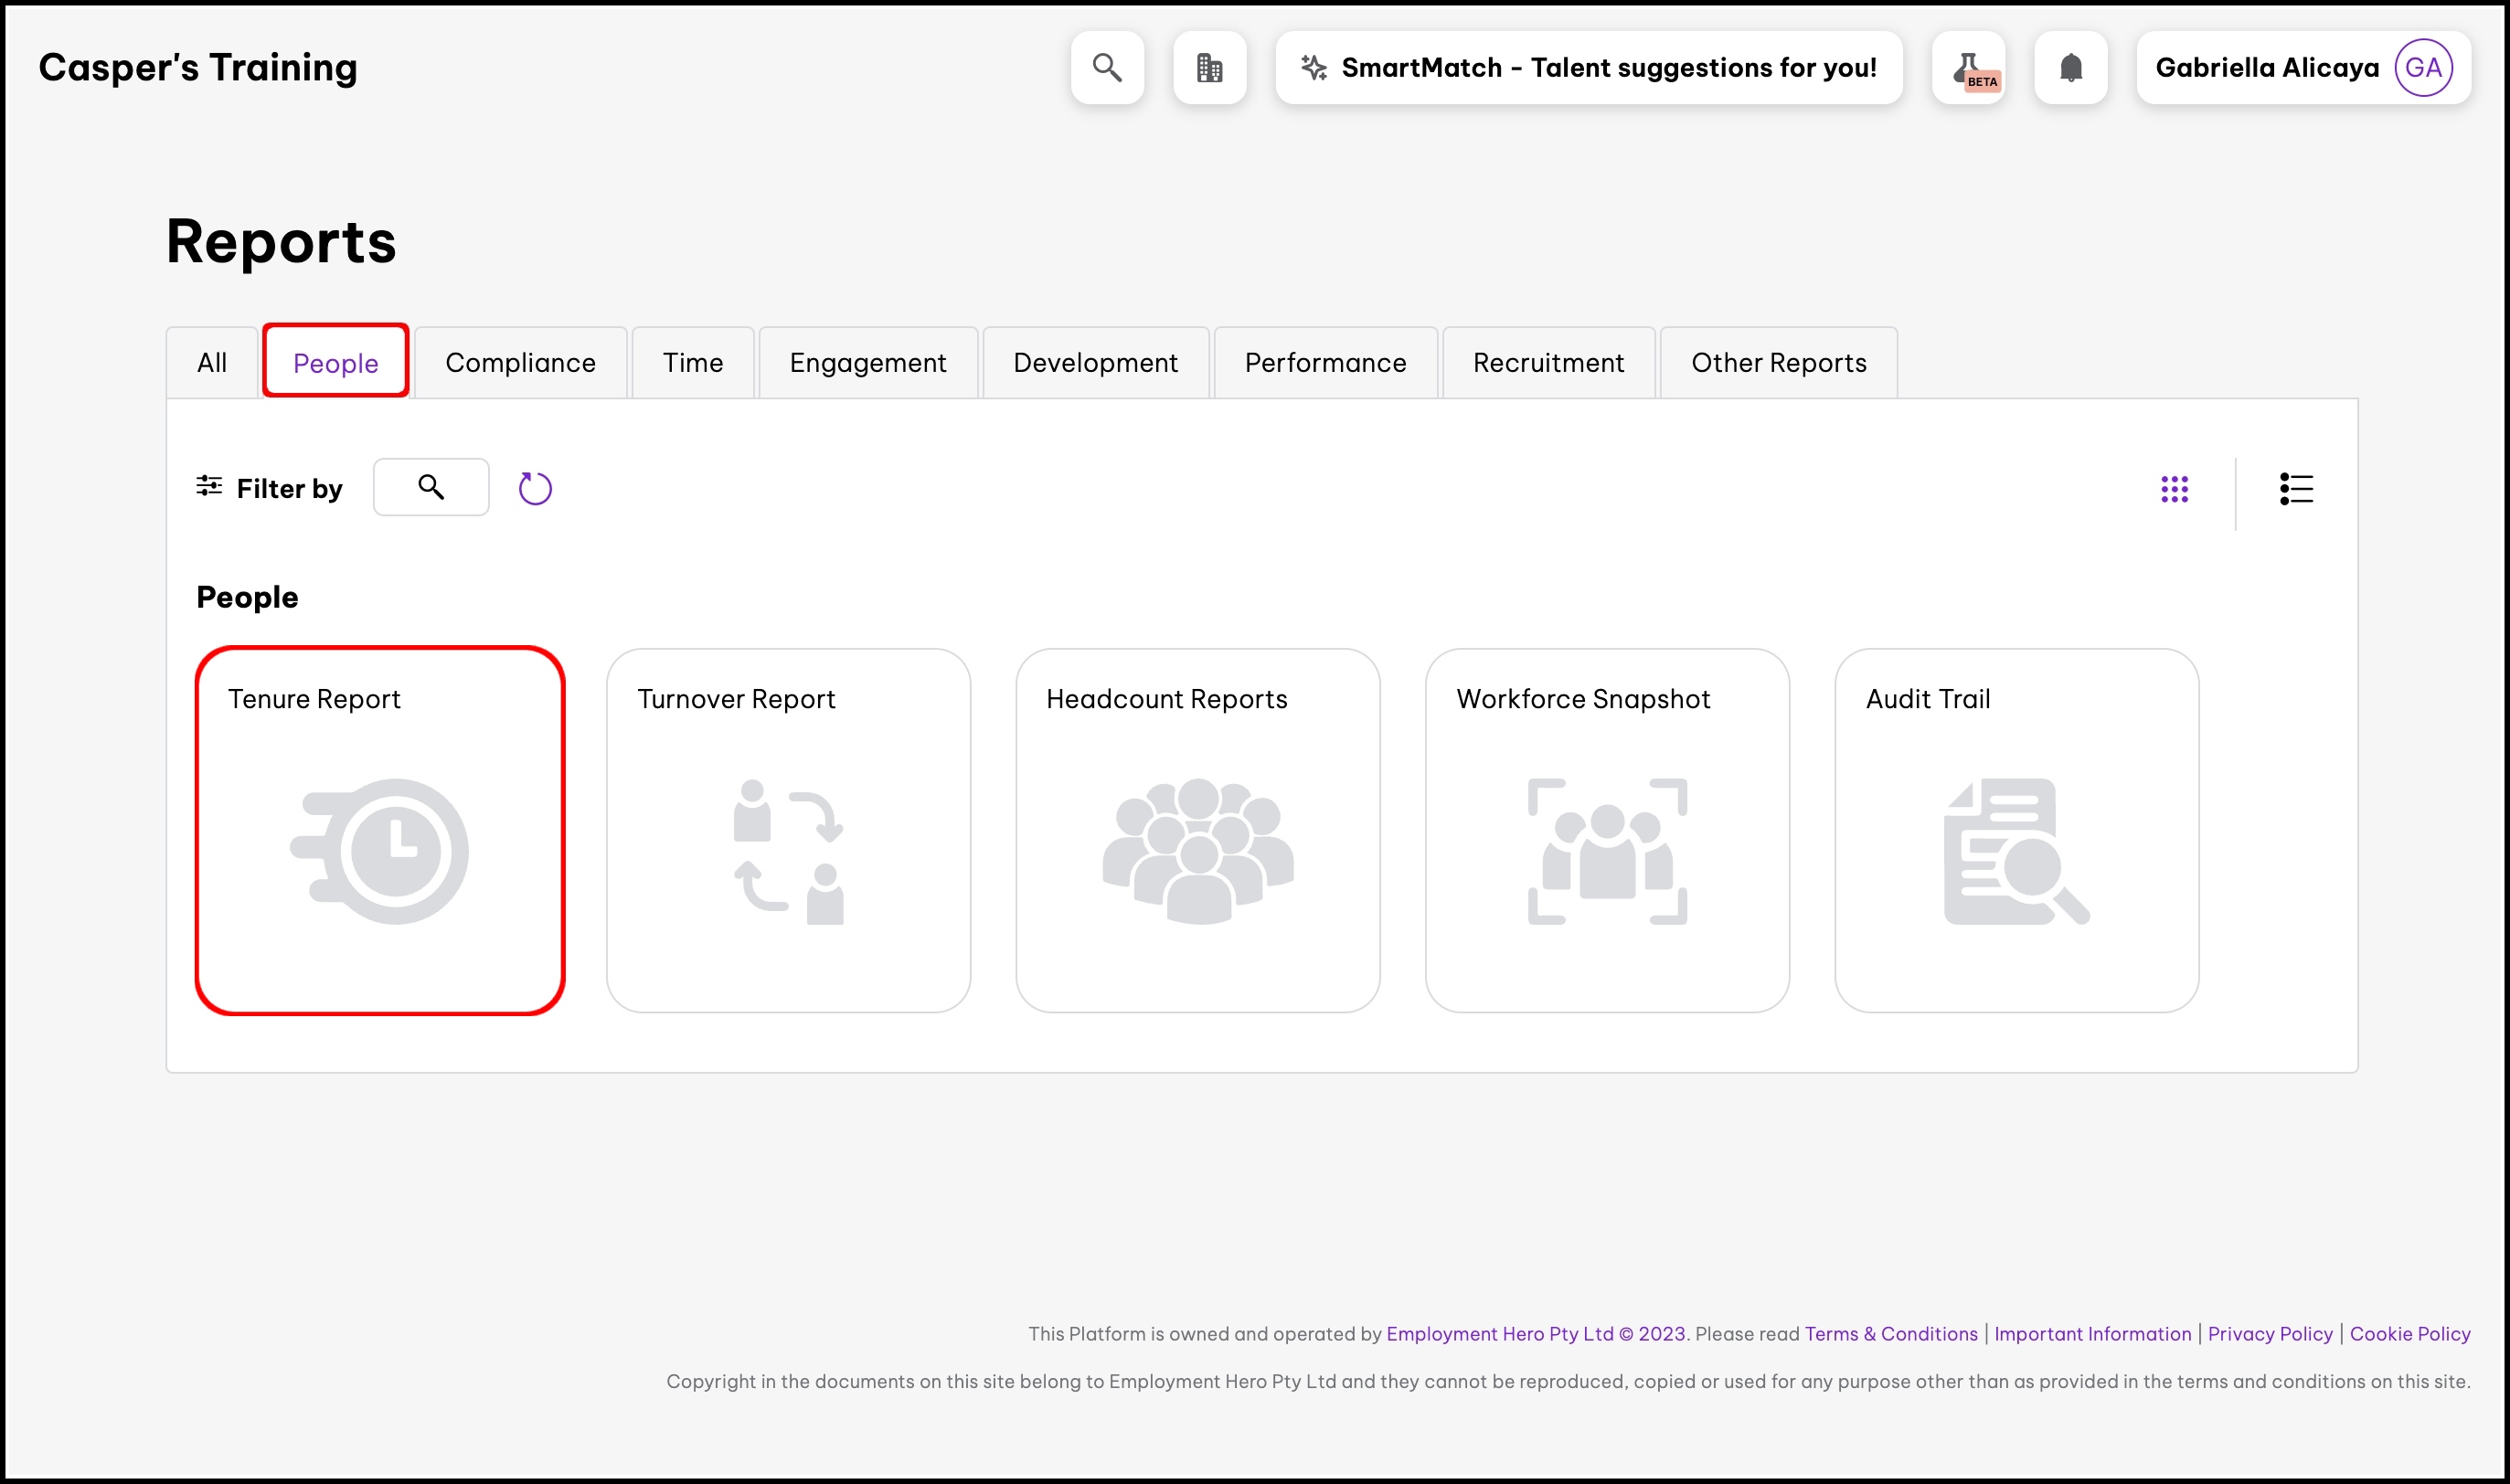Screen dimensions: 2510x1484
Task: Switch to grid view
Action: pyautogui.click(x=2175, y=489)
